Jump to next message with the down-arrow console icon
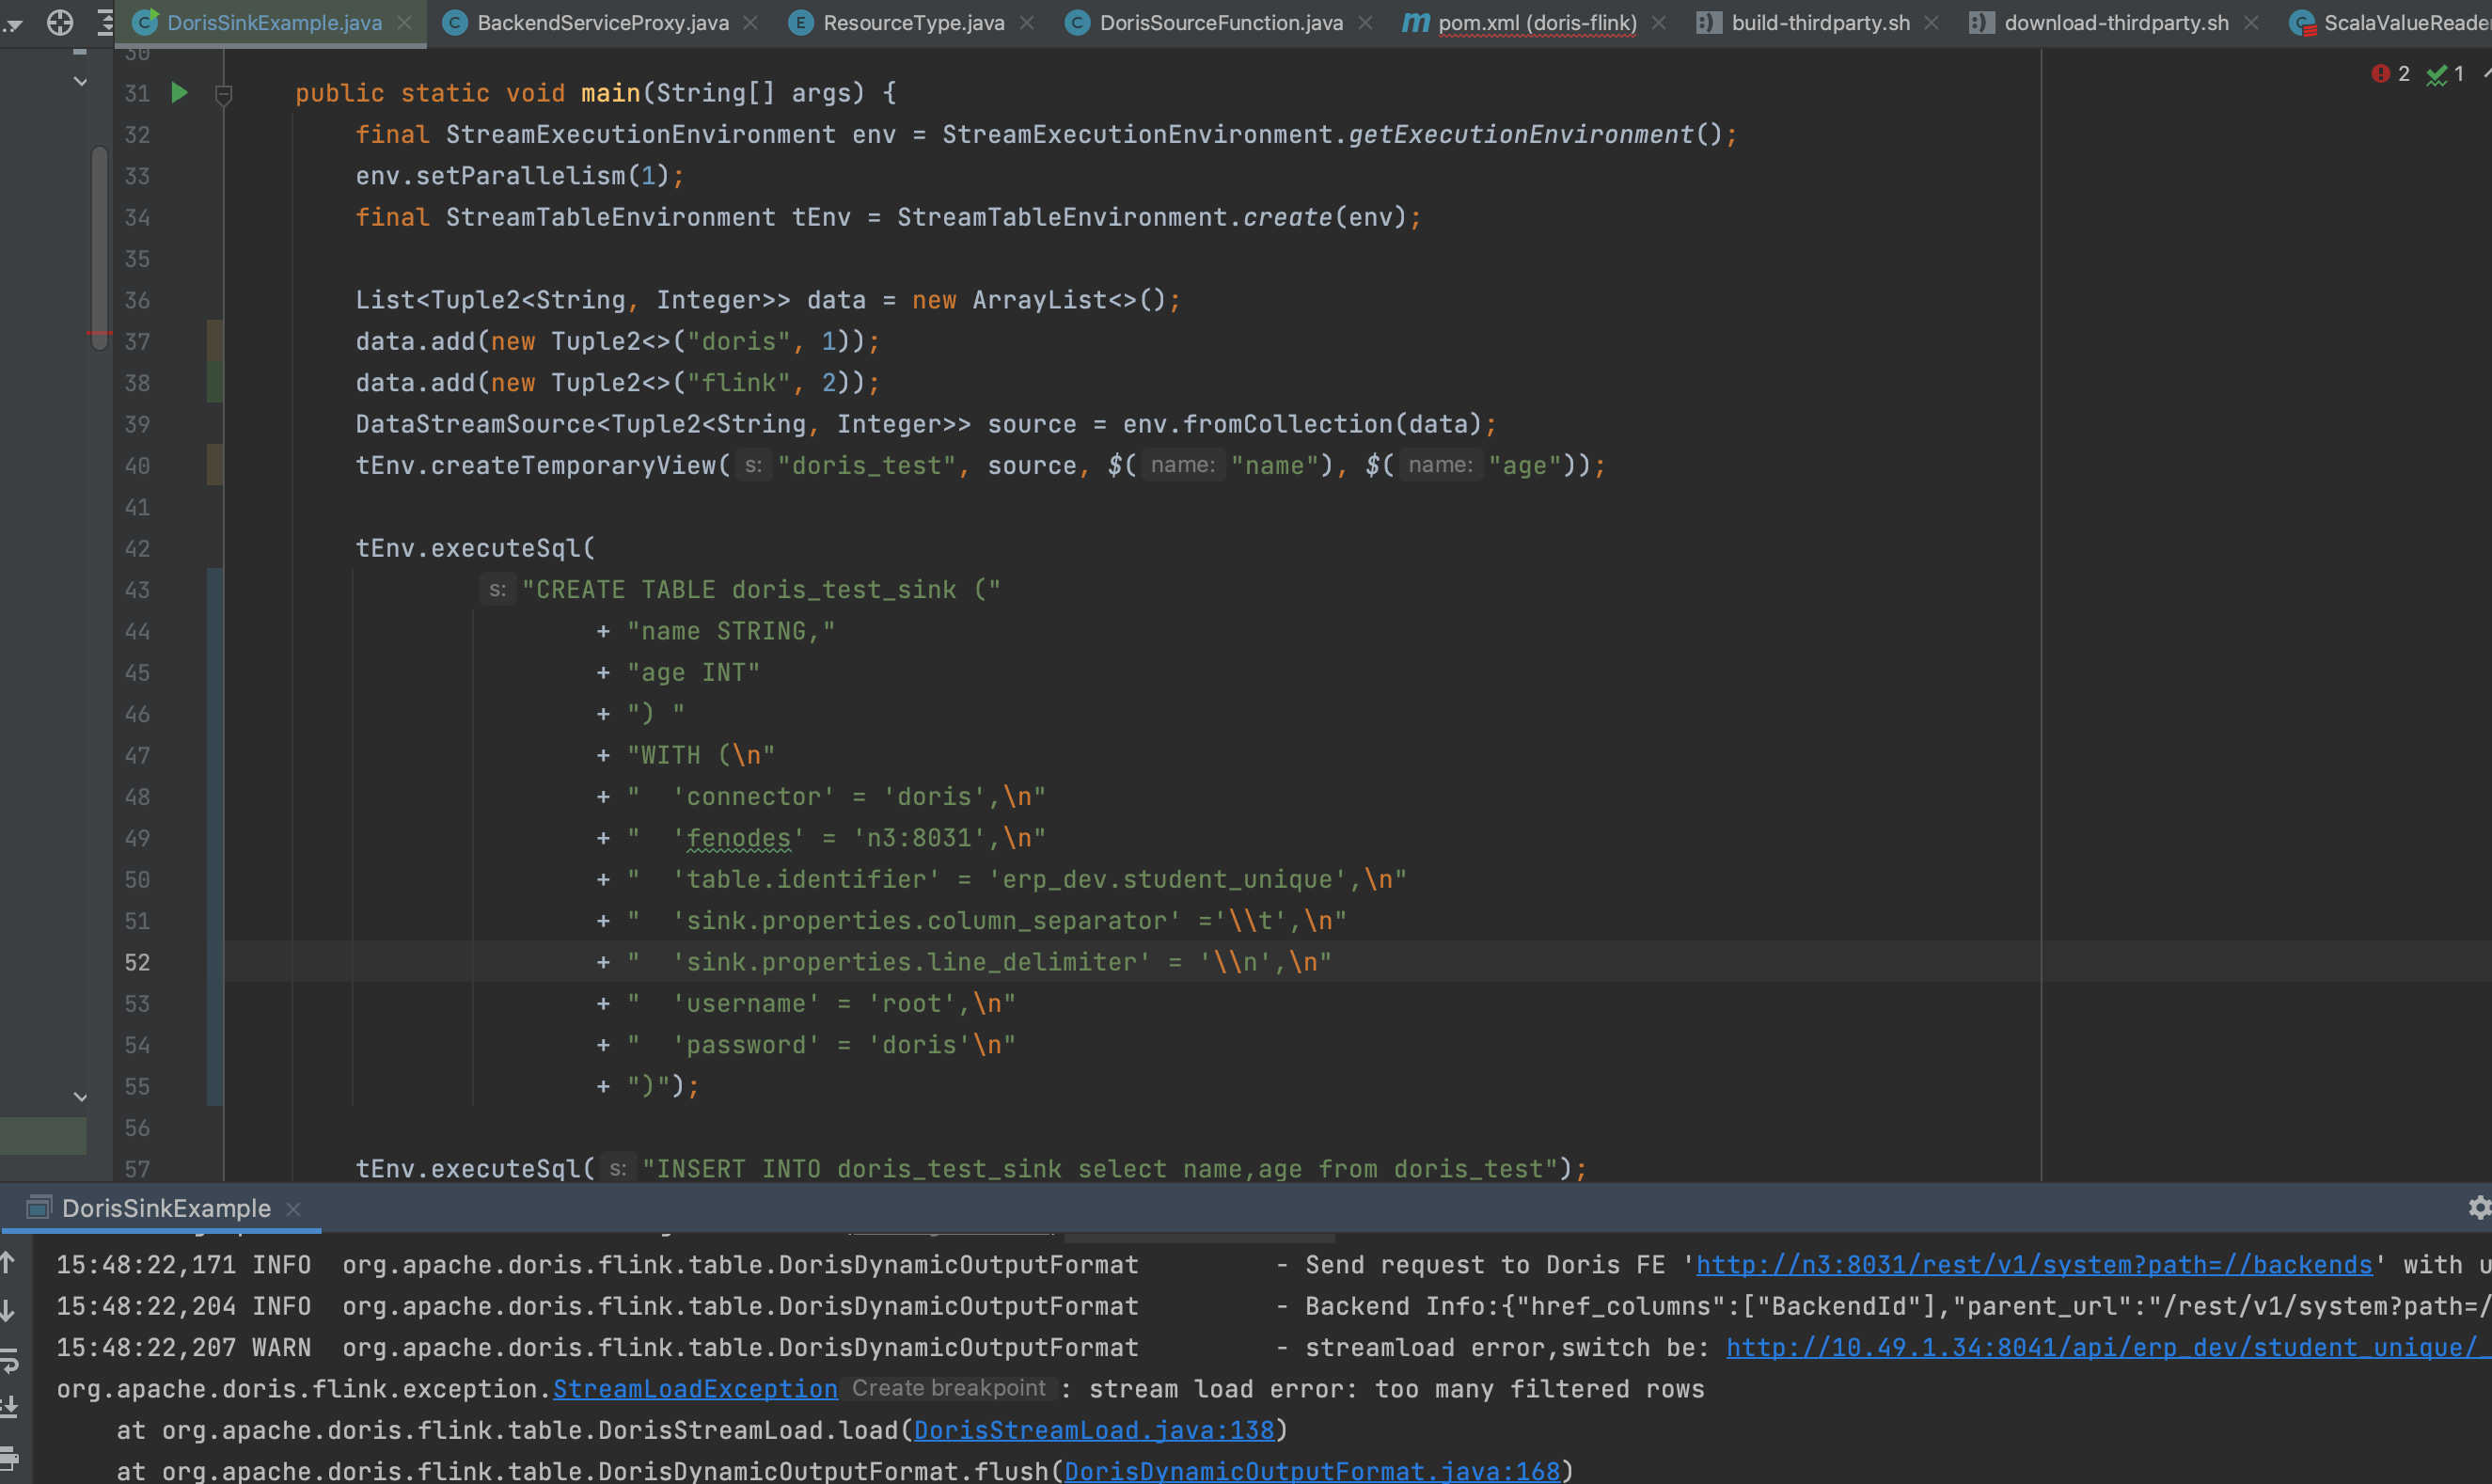Screen dimensions: 2492x1484 [8, 1312]
